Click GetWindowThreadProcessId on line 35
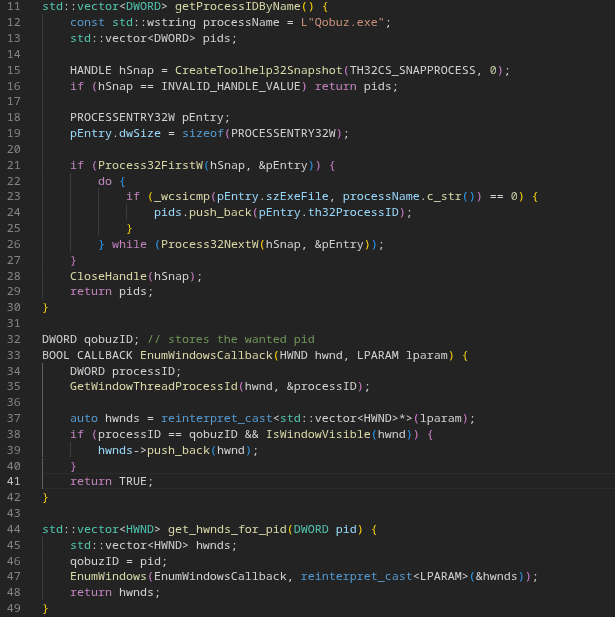Screen dimensions: 615x617 (154, 386)
